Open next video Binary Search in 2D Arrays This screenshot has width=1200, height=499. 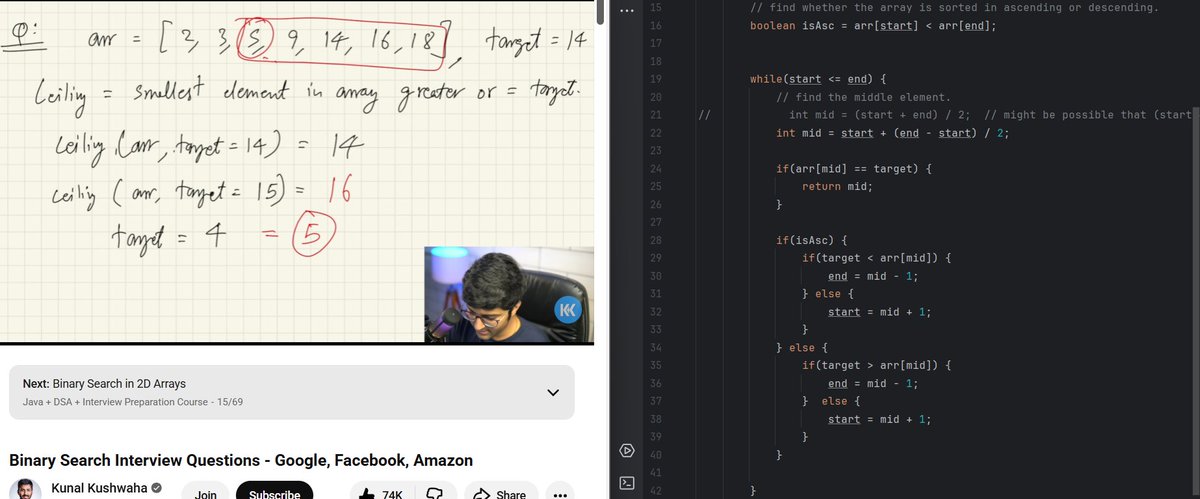[119, 384]
